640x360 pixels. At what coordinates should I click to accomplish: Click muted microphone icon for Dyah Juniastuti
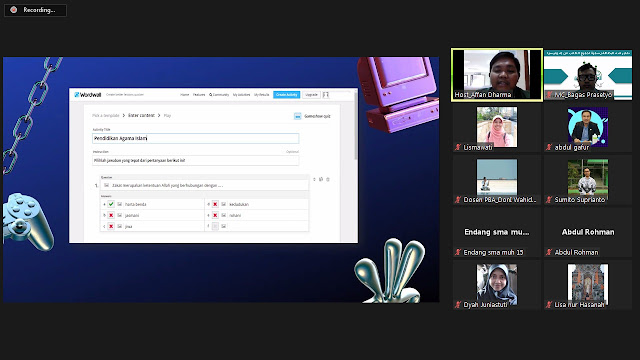click(458, 304)
